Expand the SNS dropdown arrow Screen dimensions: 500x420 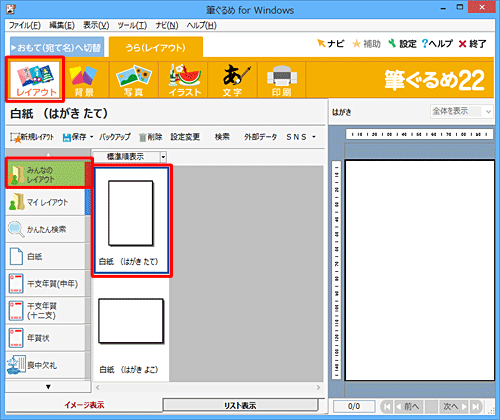[314, 137]
